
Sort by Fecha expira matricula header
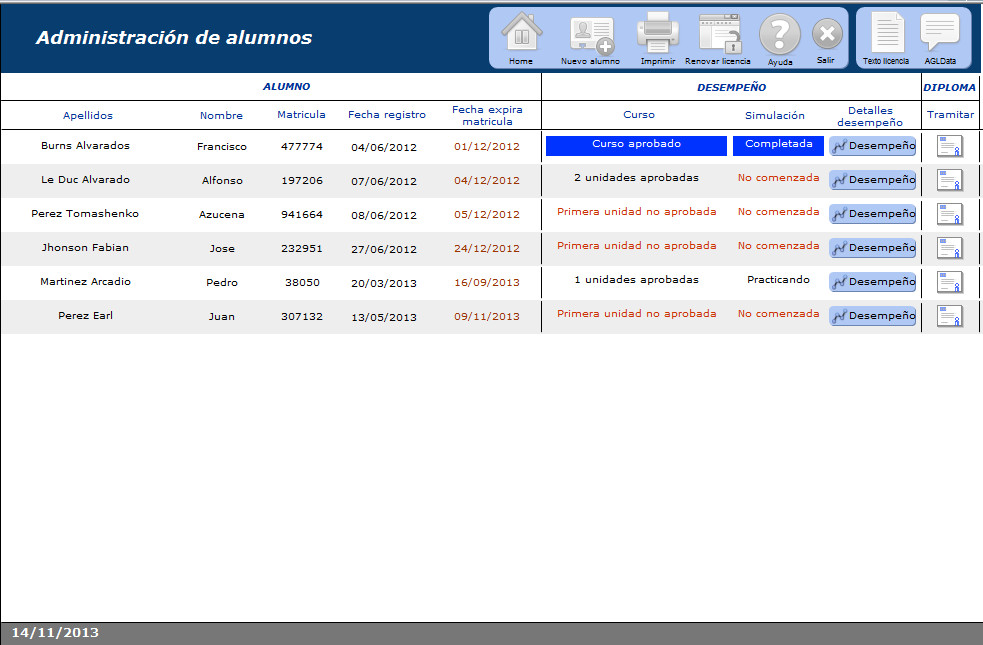[x=487, y=115]
